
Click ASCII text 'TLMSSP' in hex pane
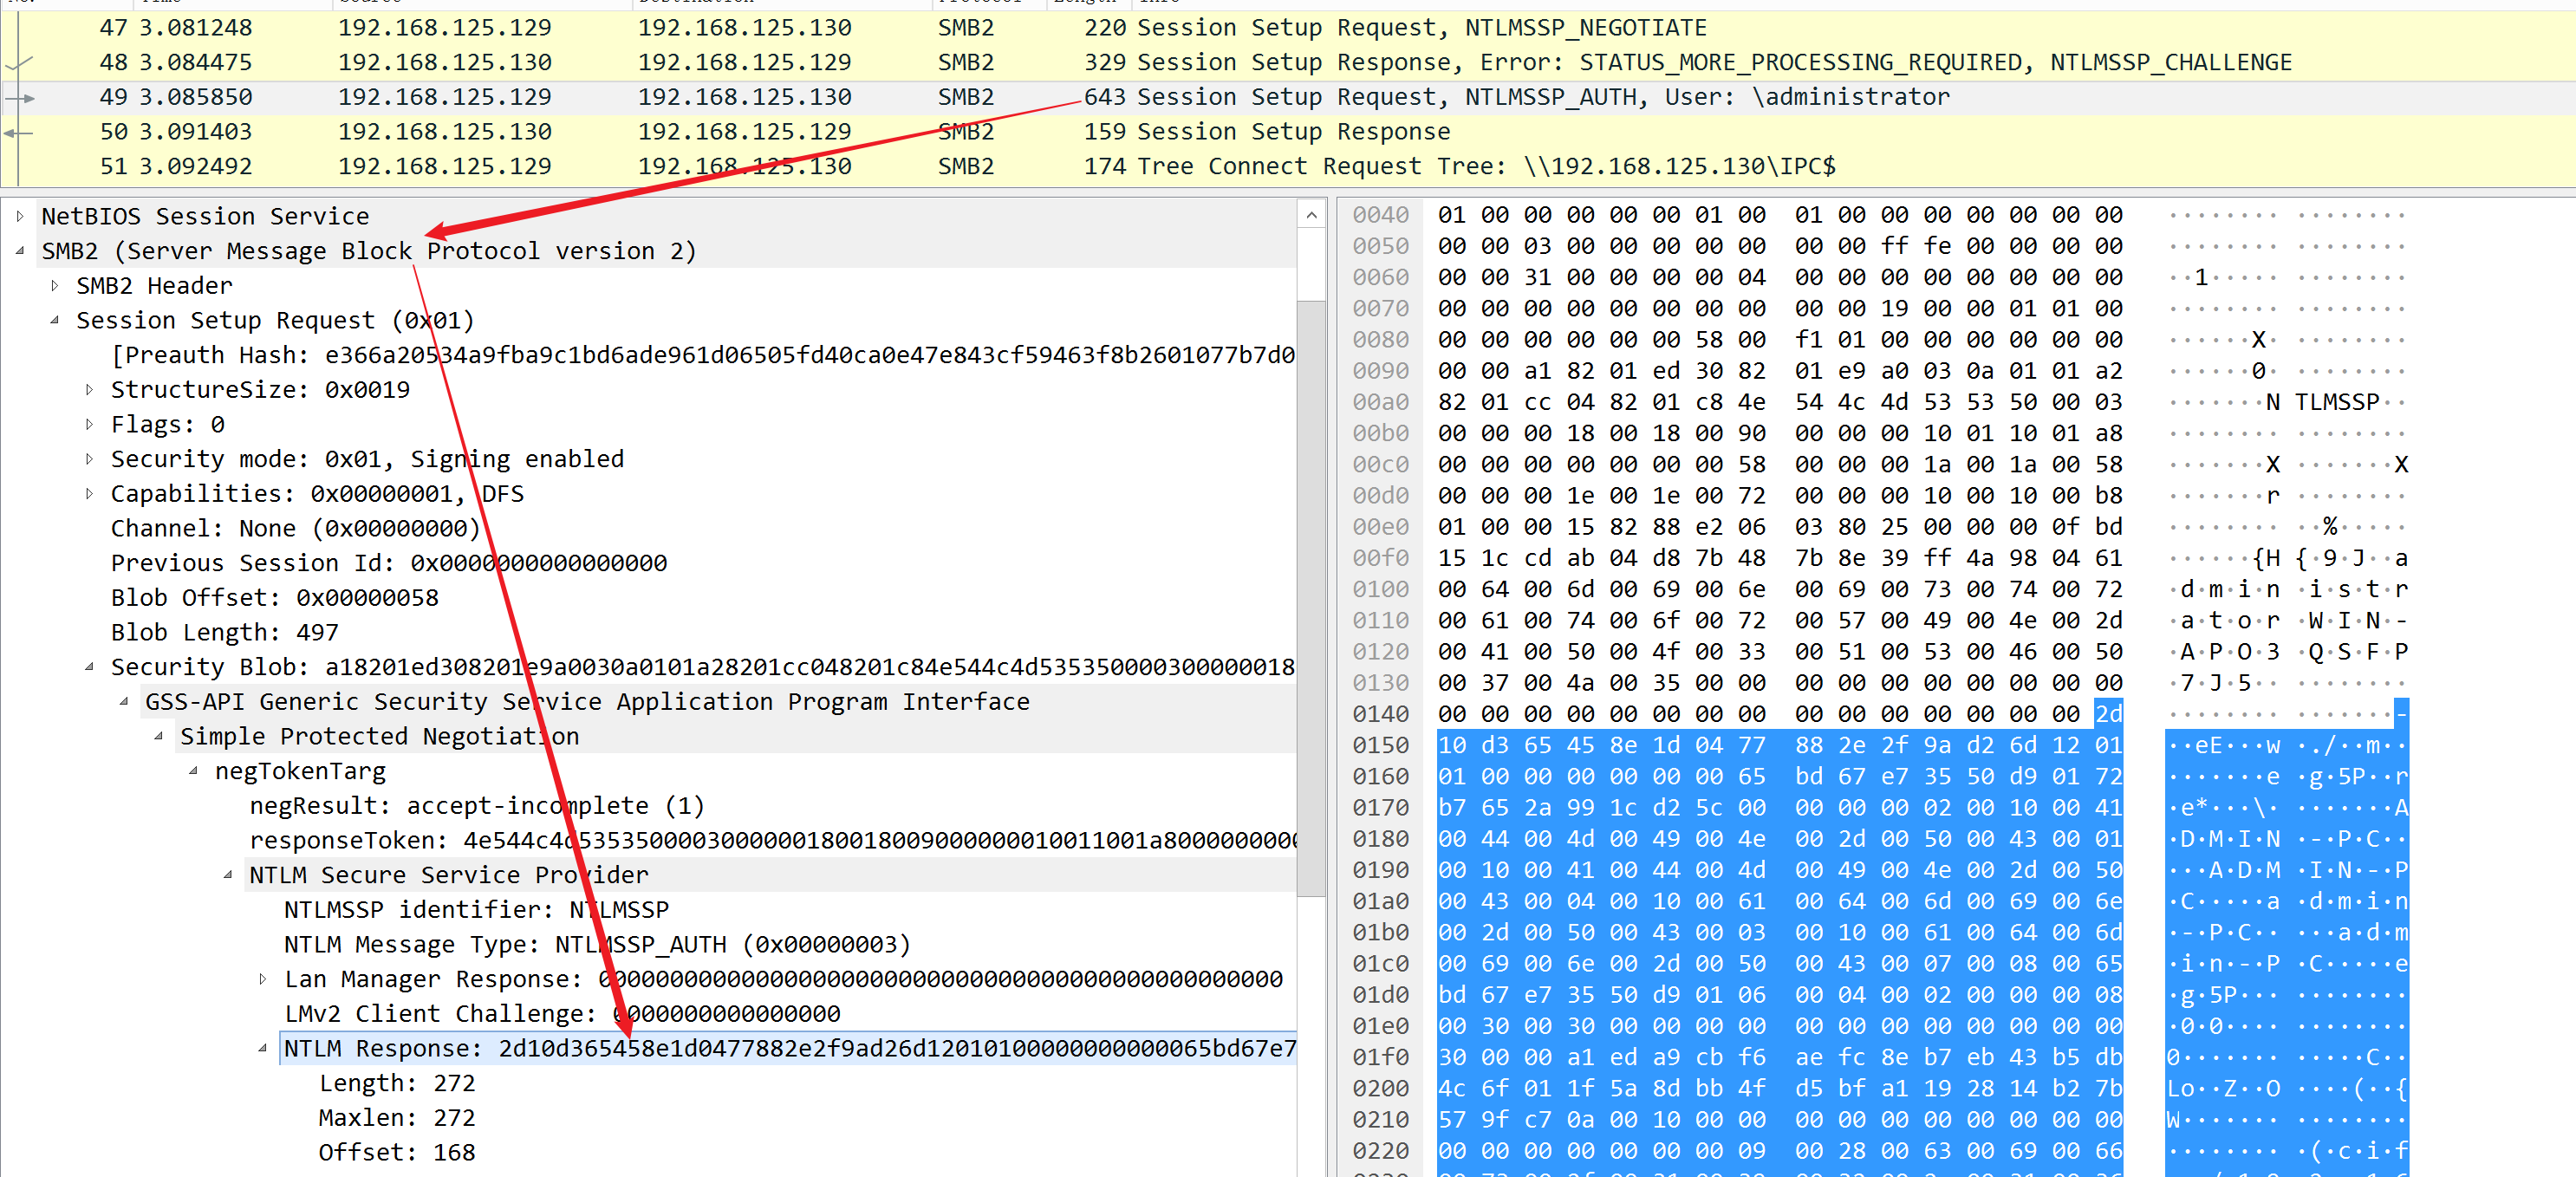2337,402
